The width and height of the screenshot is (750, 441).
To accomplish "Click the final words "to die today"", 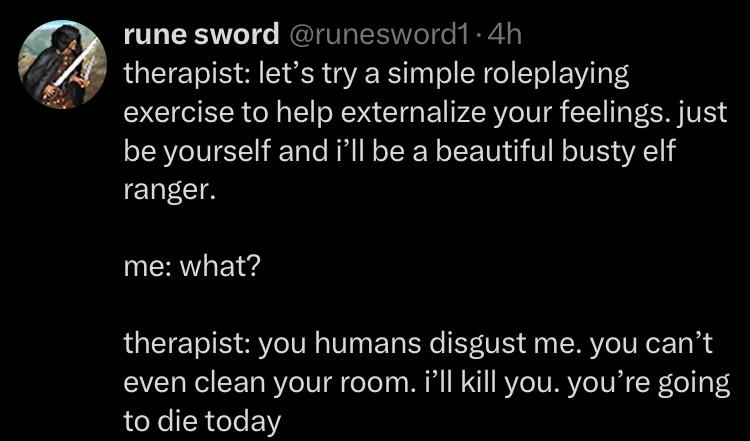I will (x=201, y=421).
